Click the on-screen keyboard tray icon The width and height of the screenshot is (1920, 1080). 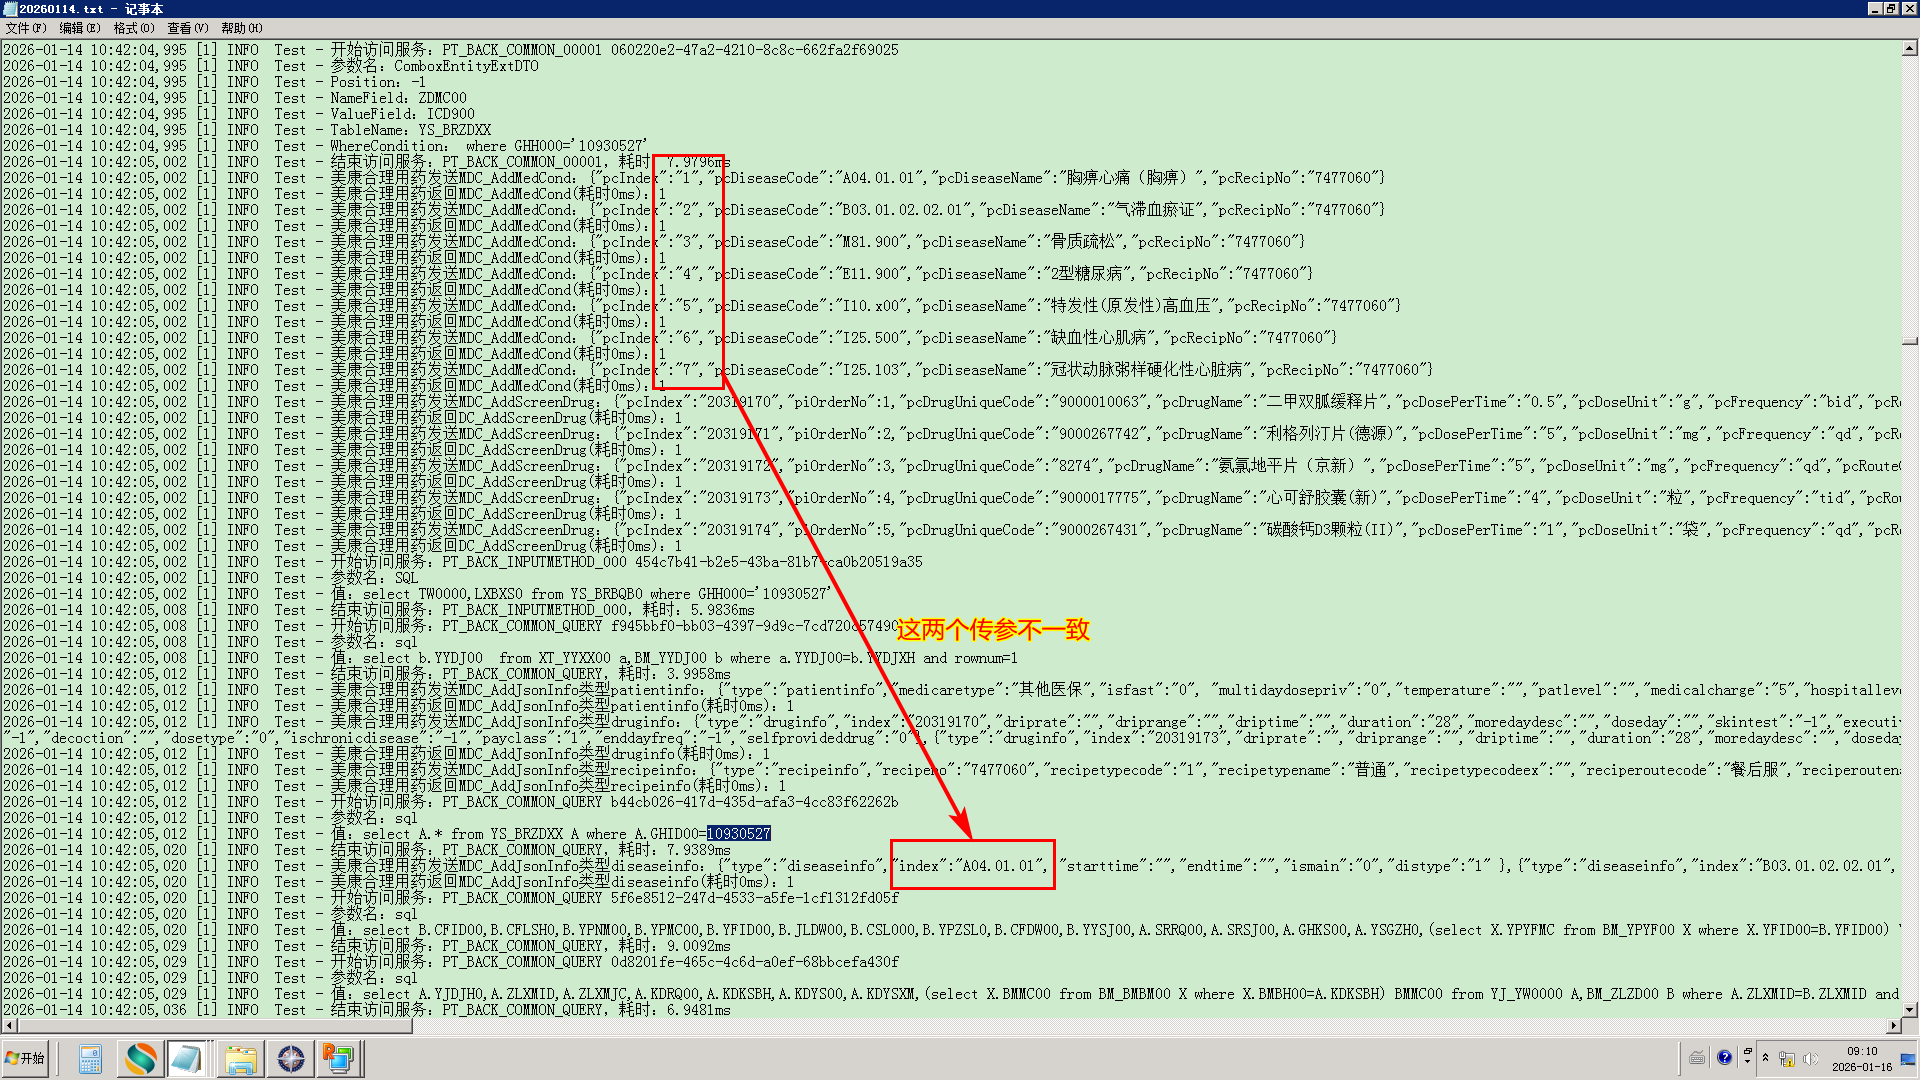click(x=1697, y=1057)
